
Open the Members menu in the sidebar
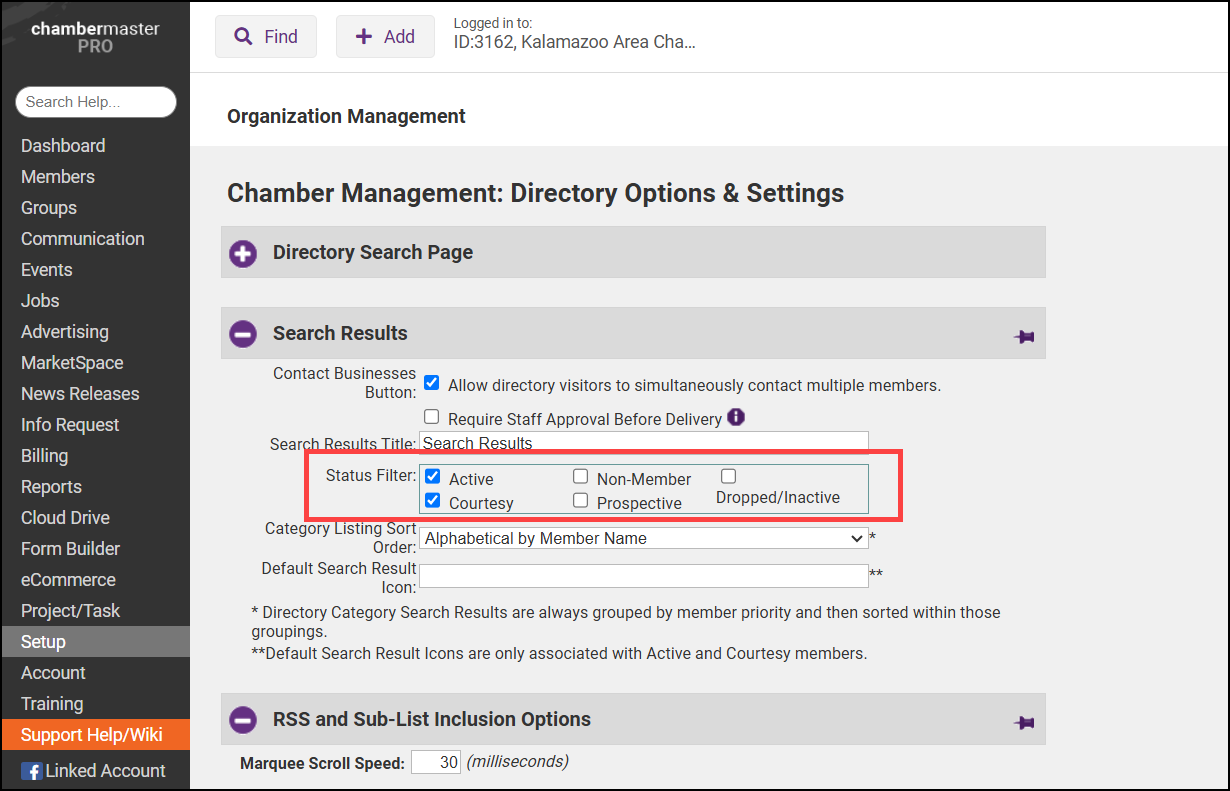point(58,177)
